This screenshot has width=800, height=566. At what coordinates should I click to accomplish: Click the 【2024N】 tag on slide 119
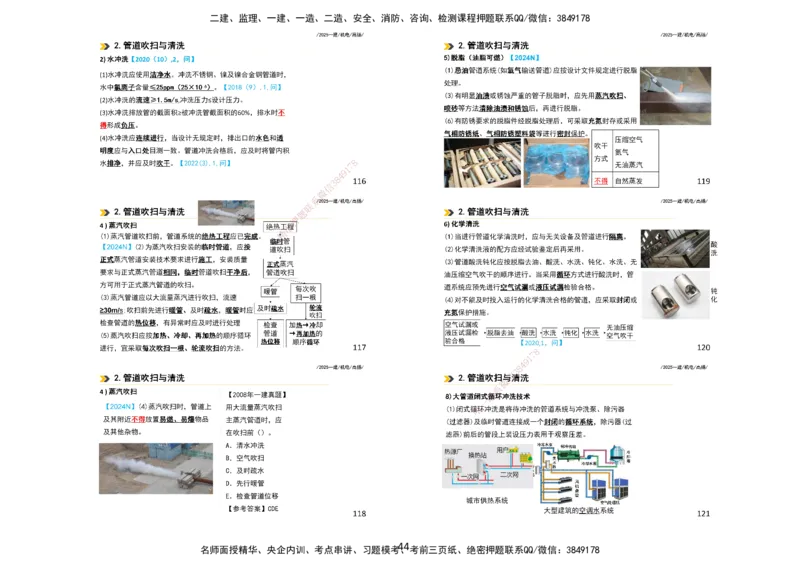click(525, 58)
